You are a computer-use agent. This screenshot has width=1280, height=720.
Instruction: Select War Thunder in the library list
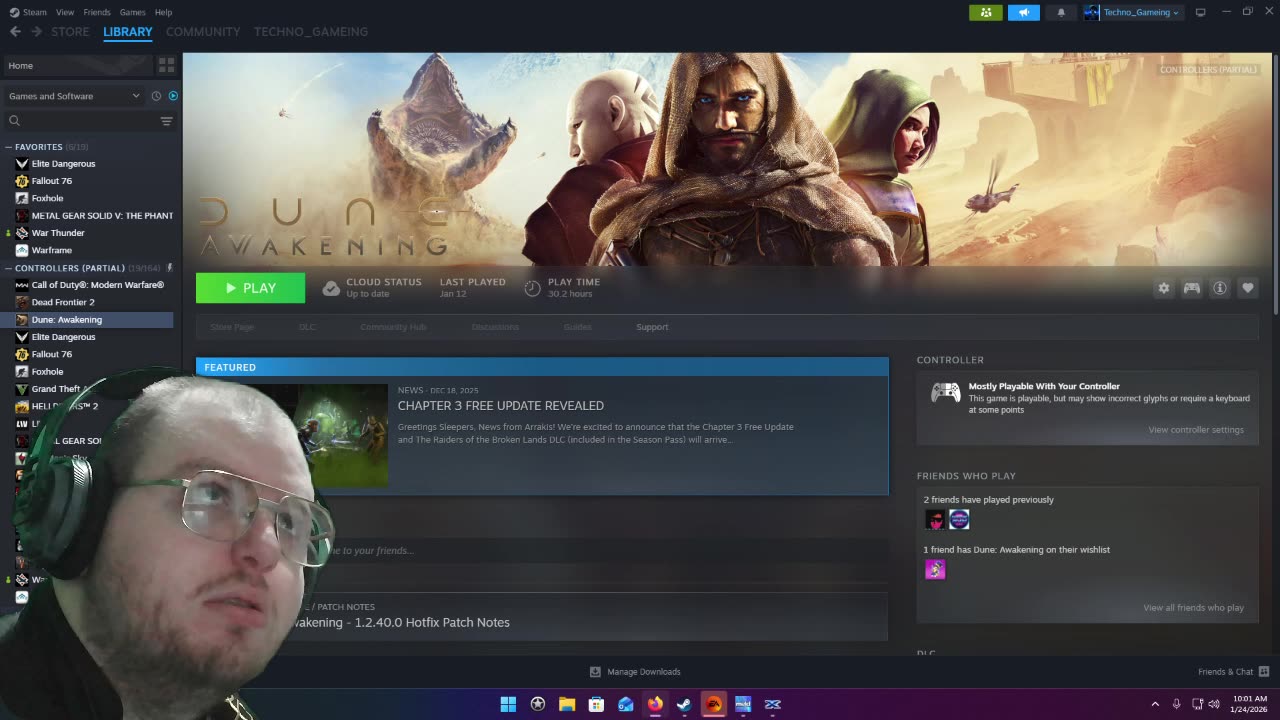click(58, 233)
